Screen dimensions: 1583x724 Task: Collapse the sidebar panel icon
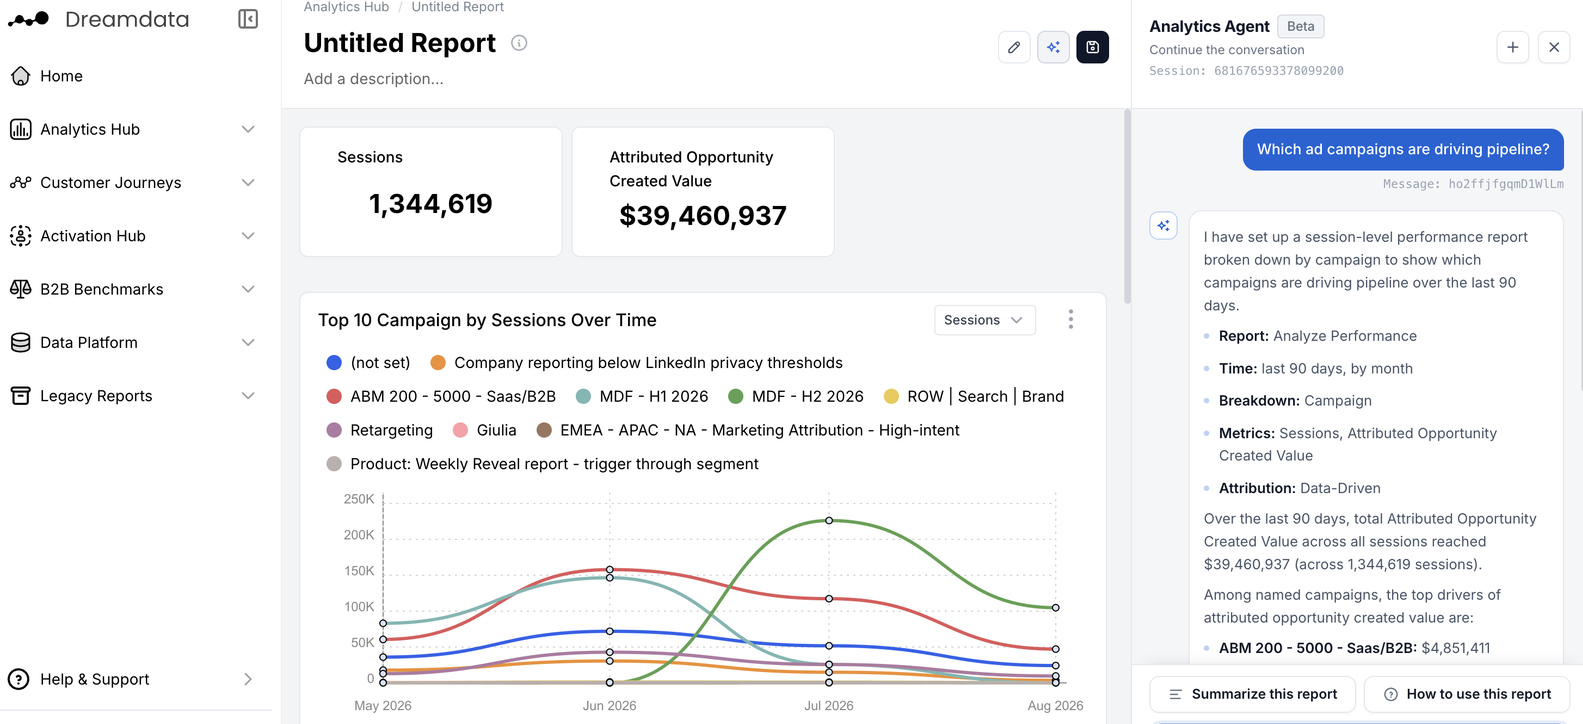pos(248,19)
